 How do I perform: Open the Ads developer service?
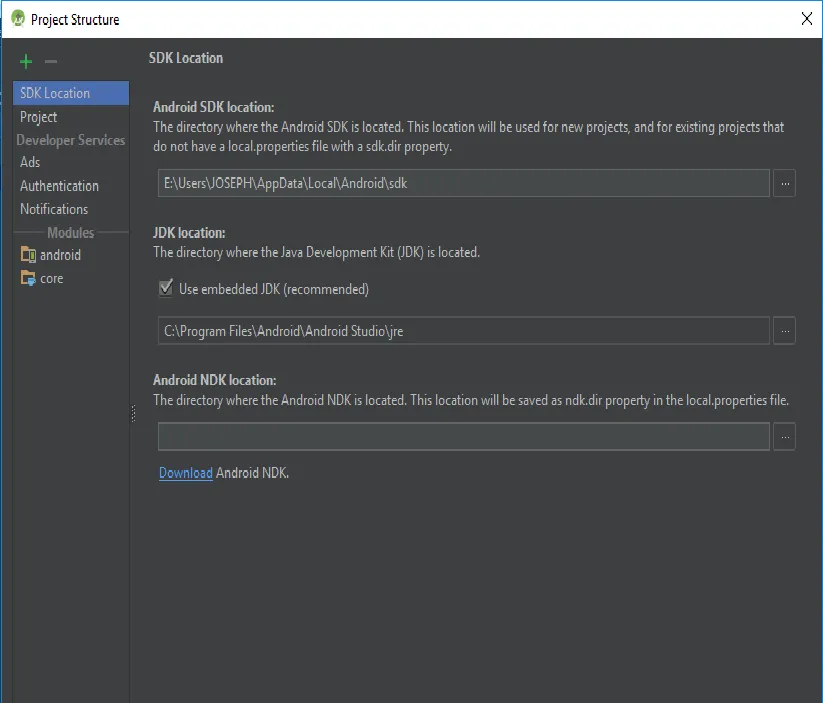[30, 162]
